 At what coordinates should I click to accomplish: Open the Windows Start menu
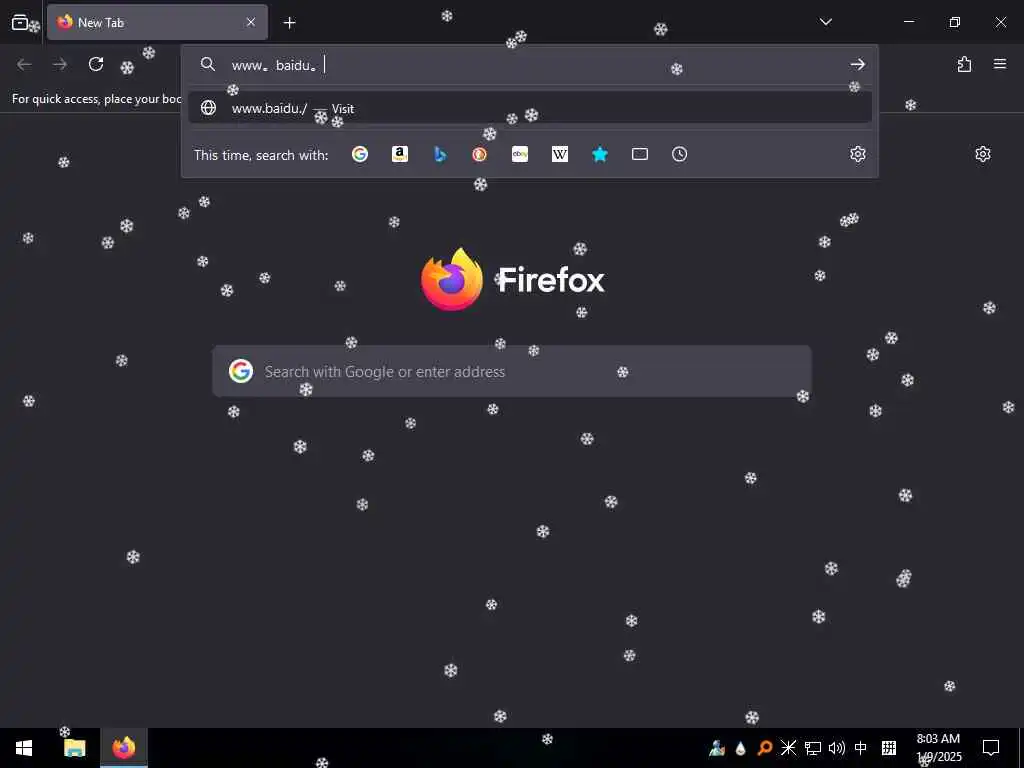(x=24, y=748)
